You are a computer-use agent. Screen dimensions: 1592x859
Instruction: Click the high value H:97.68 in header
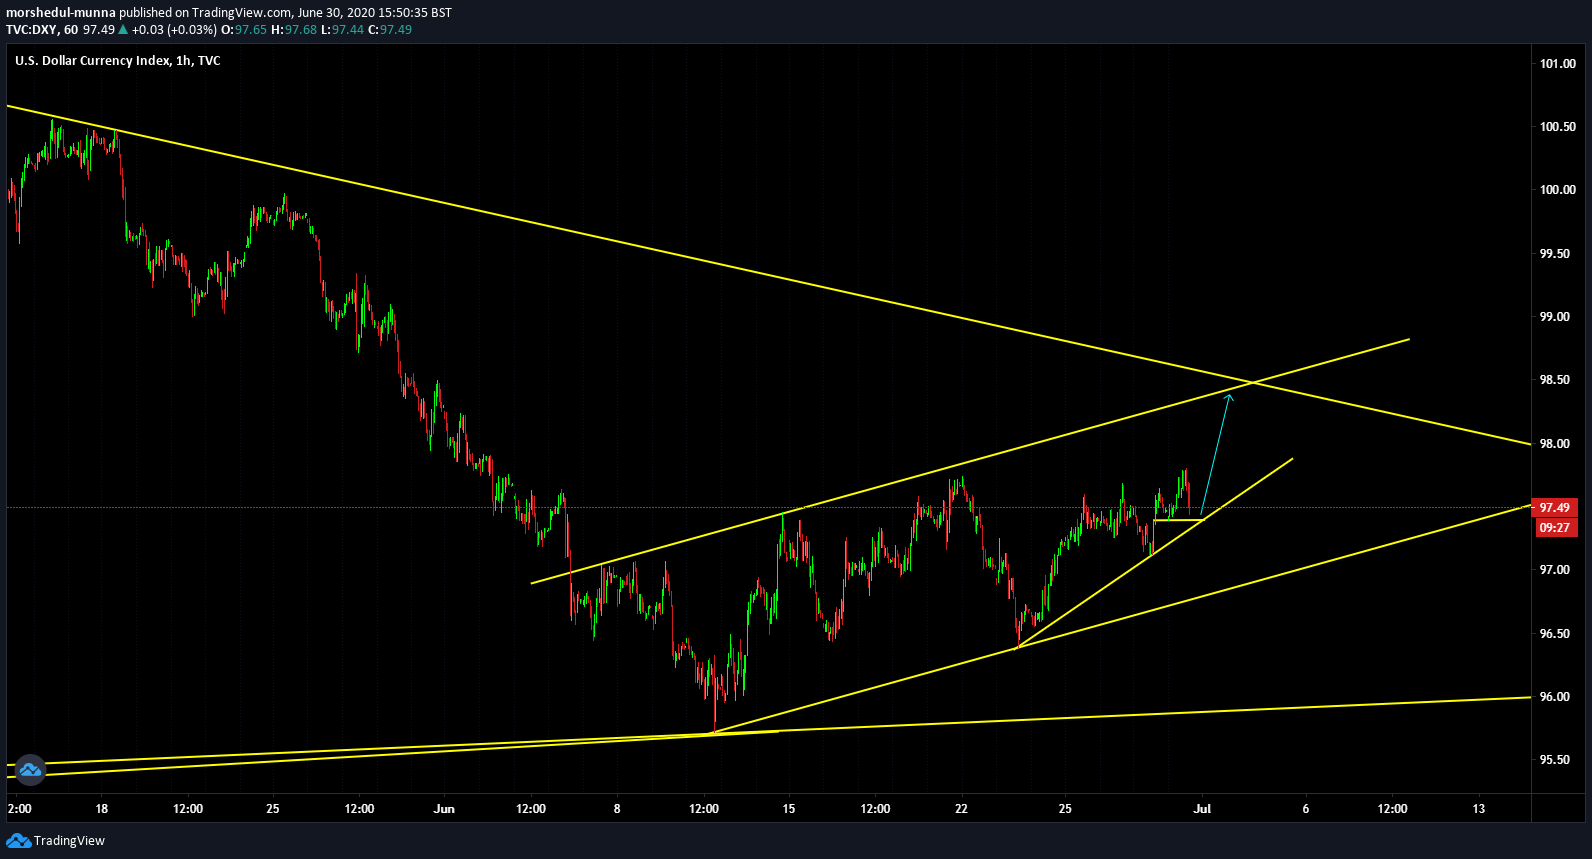294,30
